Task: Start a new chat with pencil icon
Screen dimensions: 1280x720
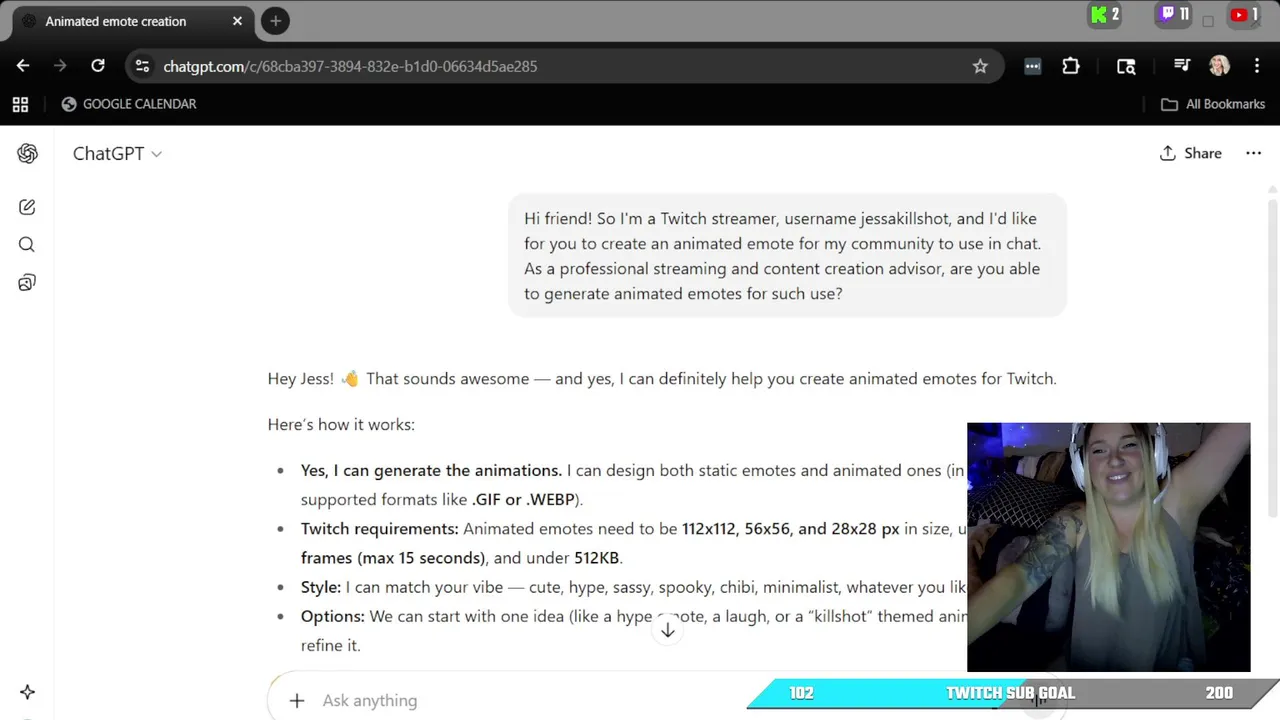Action: (27, 207)
